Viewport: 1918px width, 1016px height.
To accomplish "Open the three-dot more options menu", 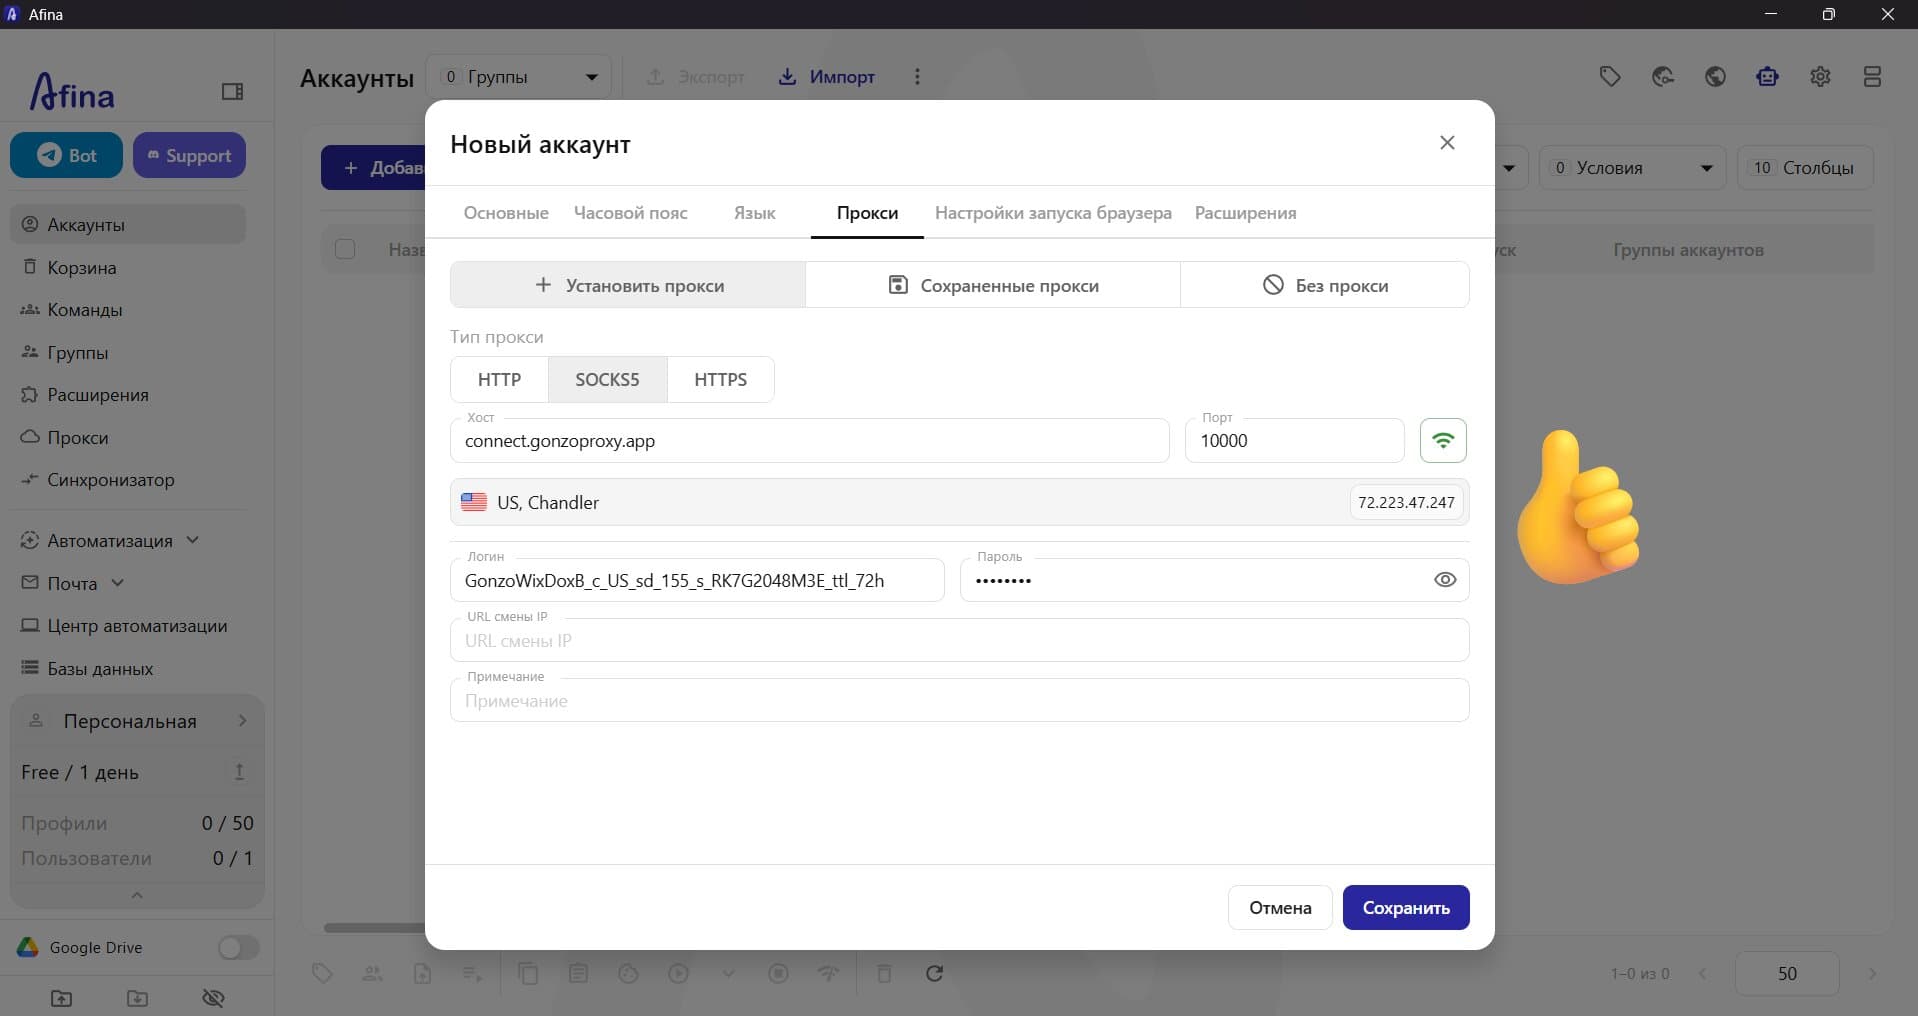I will (917, 77).
